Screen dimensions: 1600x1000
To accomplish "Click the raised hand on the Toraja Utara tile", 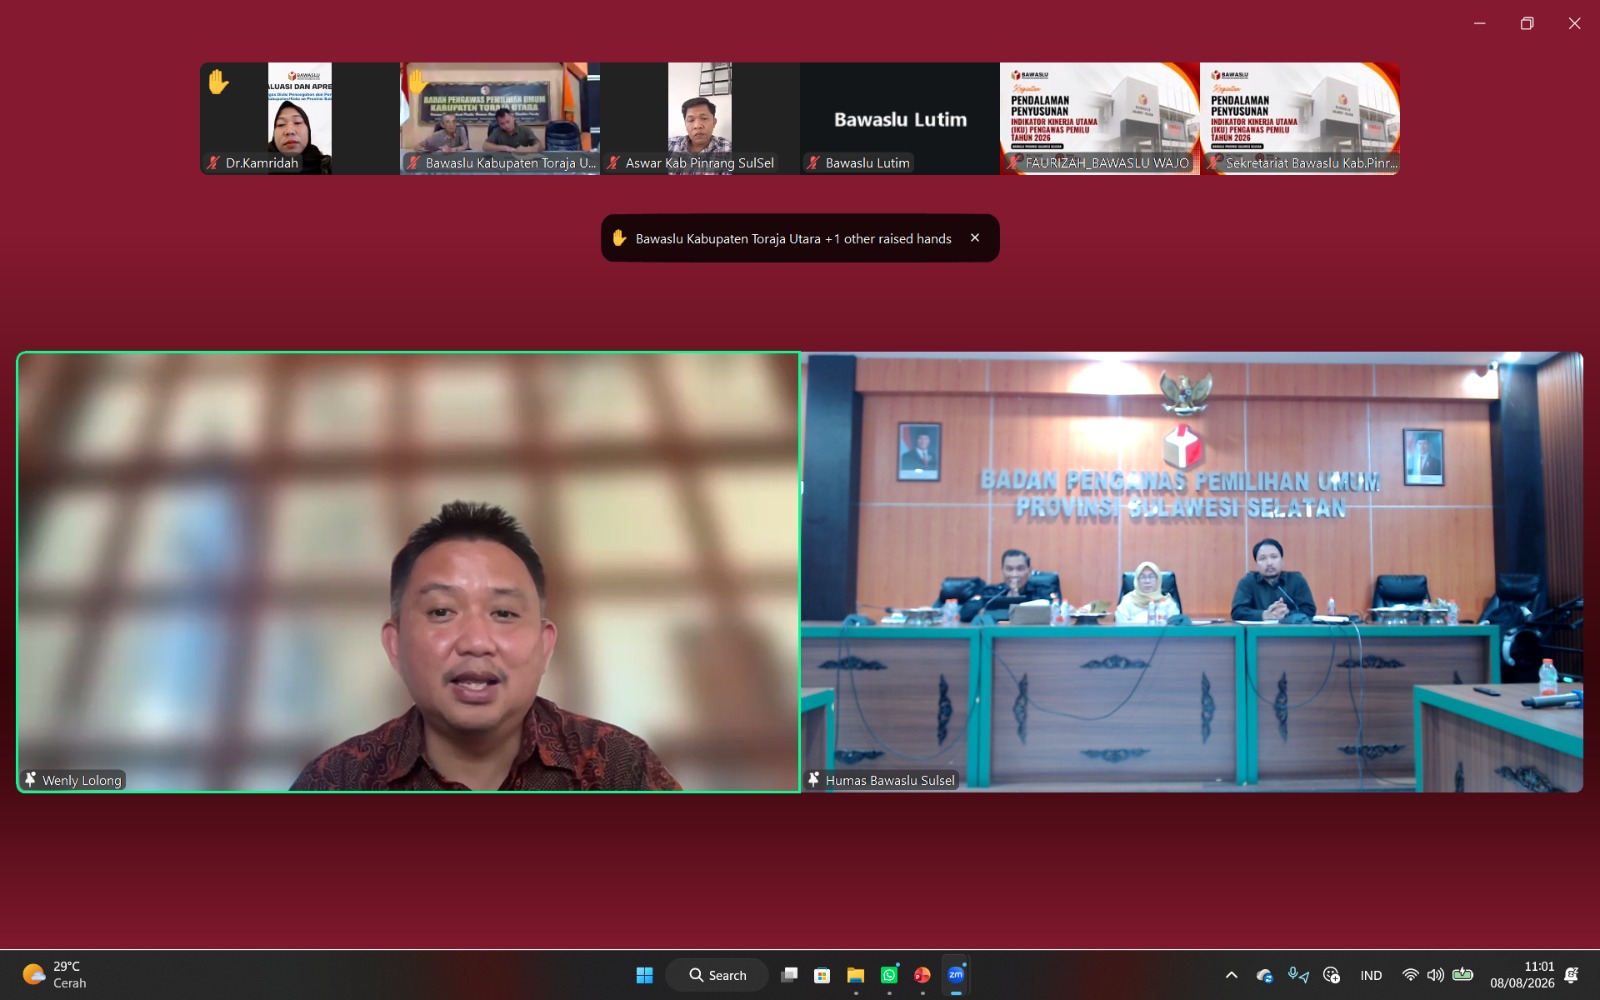I will 416,81.
